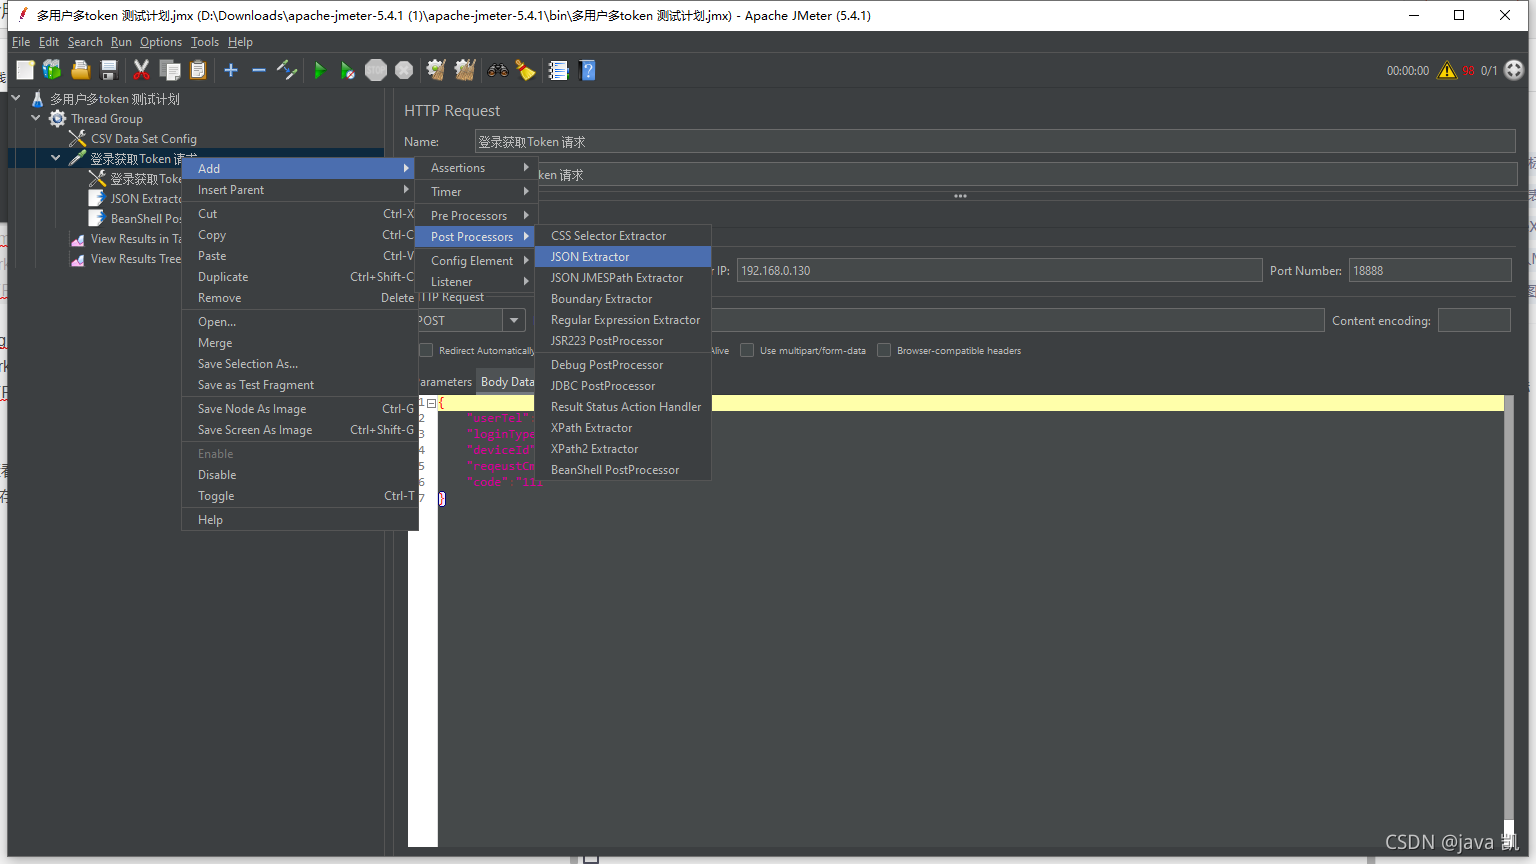Click the Open file folder icon
This screenshot has width=1536, height=864.
point(81,70)
